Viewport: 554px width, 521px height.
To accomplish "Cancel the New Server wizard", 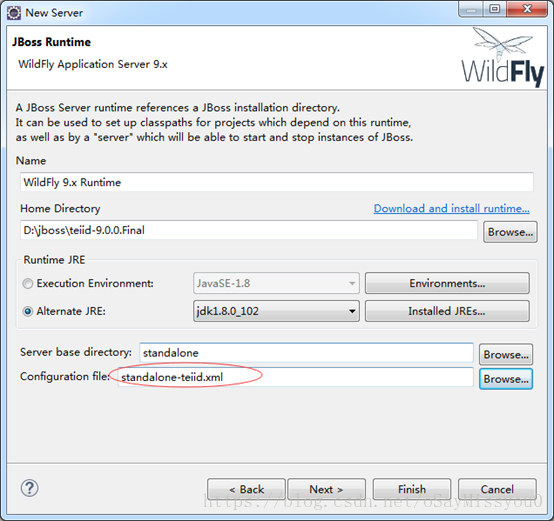I will [x=497, y=489].
